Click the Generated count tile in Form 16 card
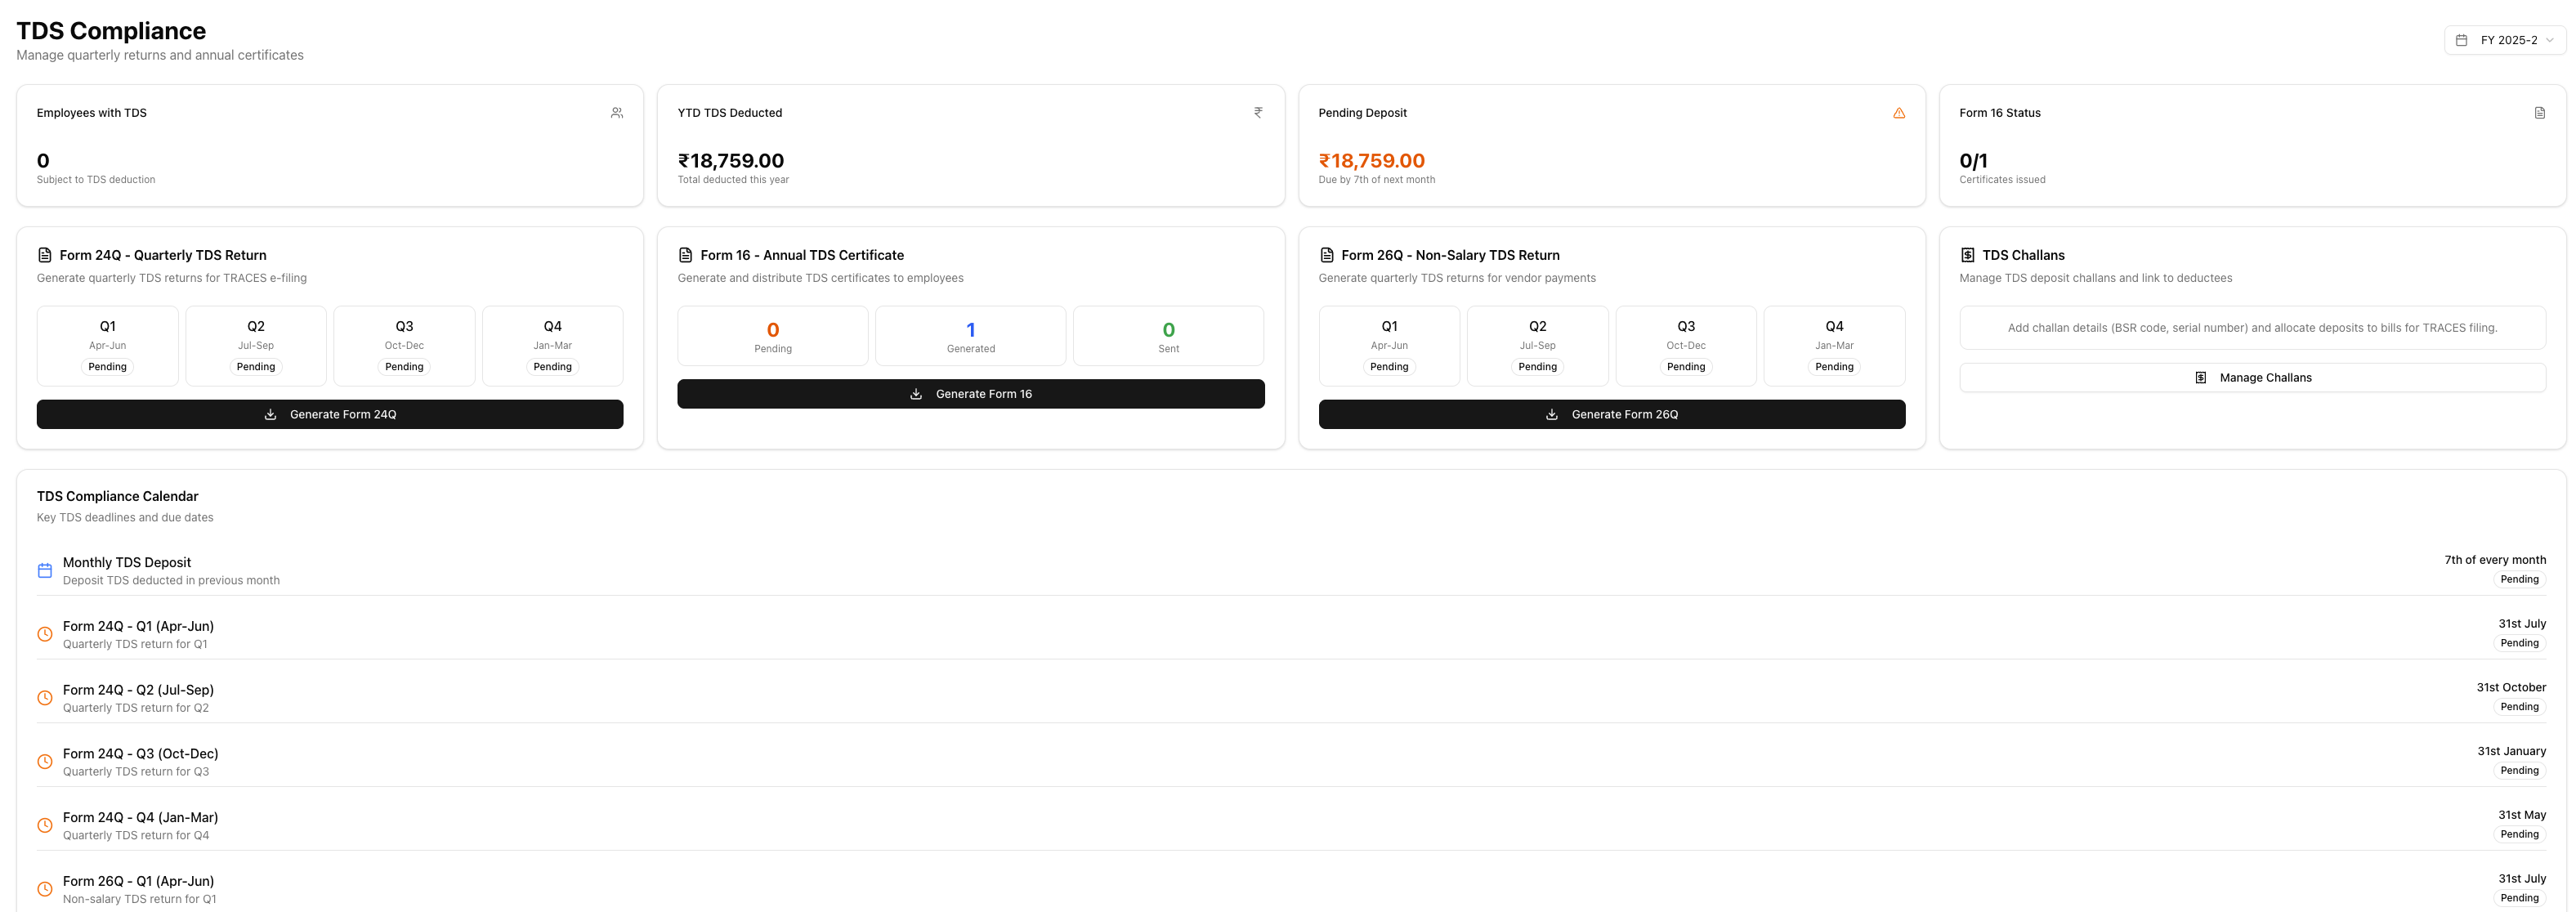 970,336
